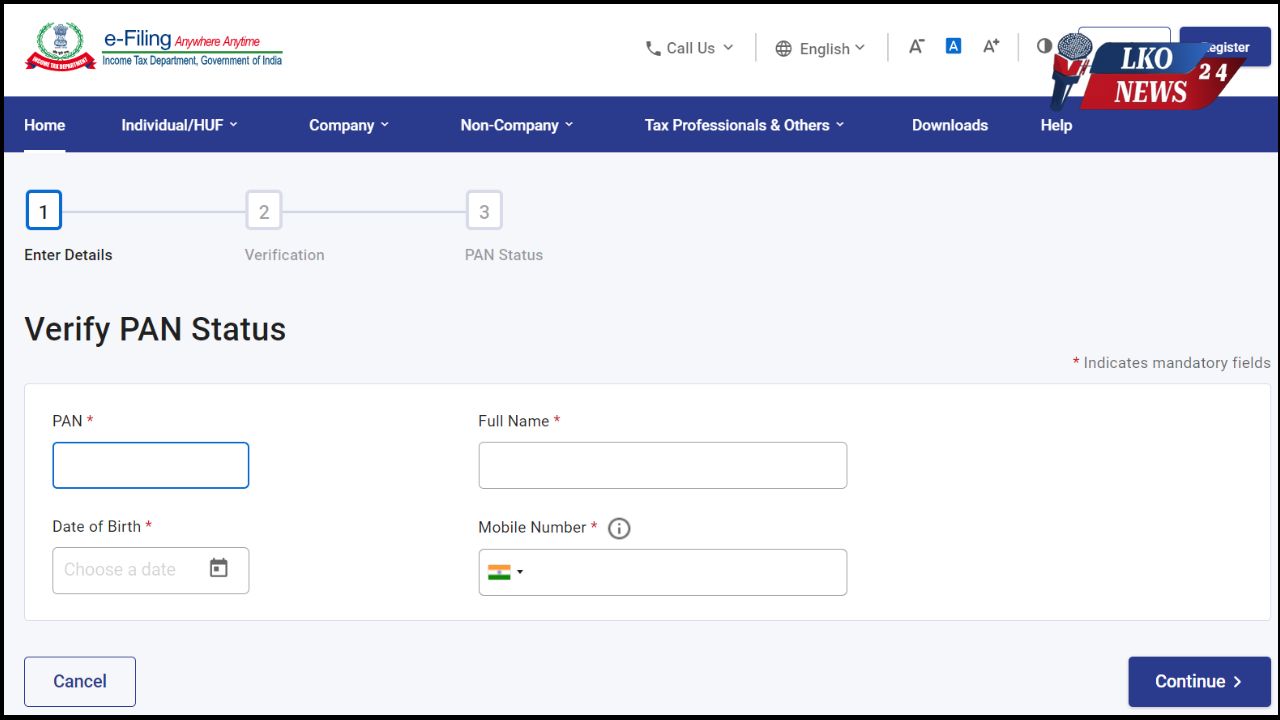This screenshot has width=1280, height=720.
Task: Expand Tax Professionals & Others menu
Action: tap(745, 125)
